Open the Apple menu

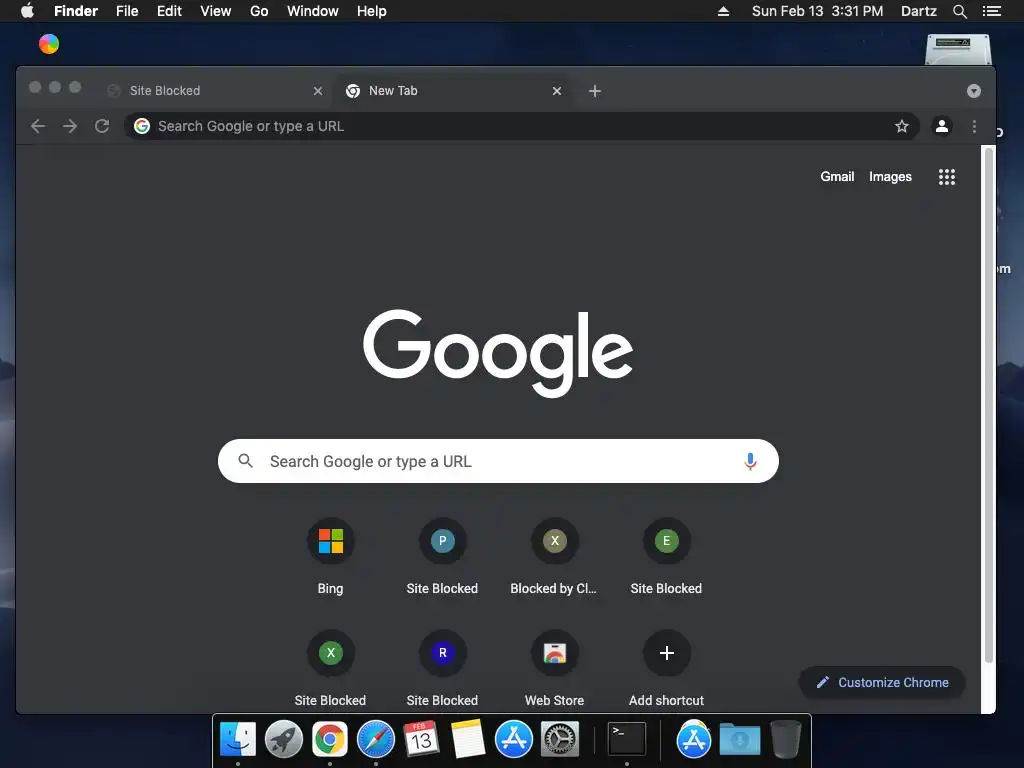(27, 11)
